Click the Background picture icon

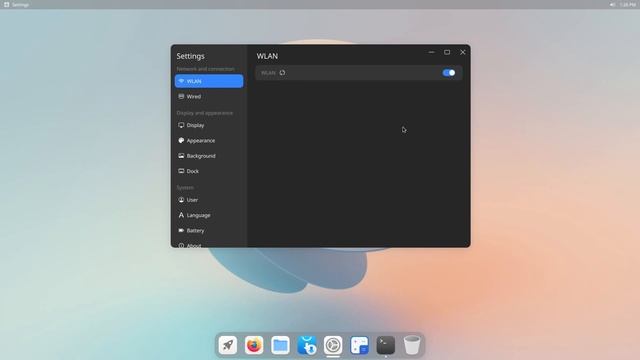181,156
